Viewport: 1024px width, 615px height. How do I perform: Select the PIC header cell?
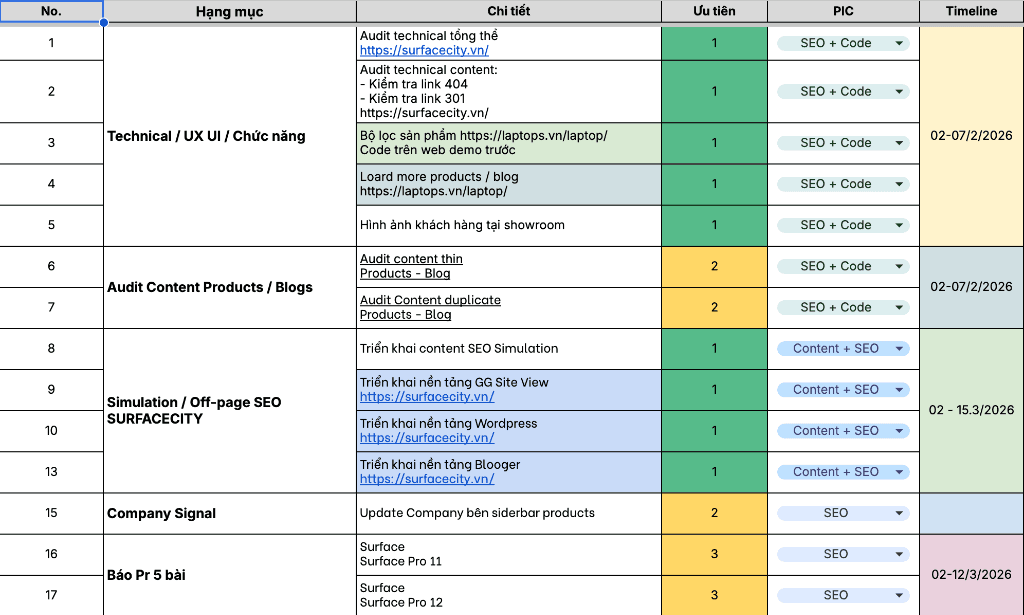(x=843, y=11)
